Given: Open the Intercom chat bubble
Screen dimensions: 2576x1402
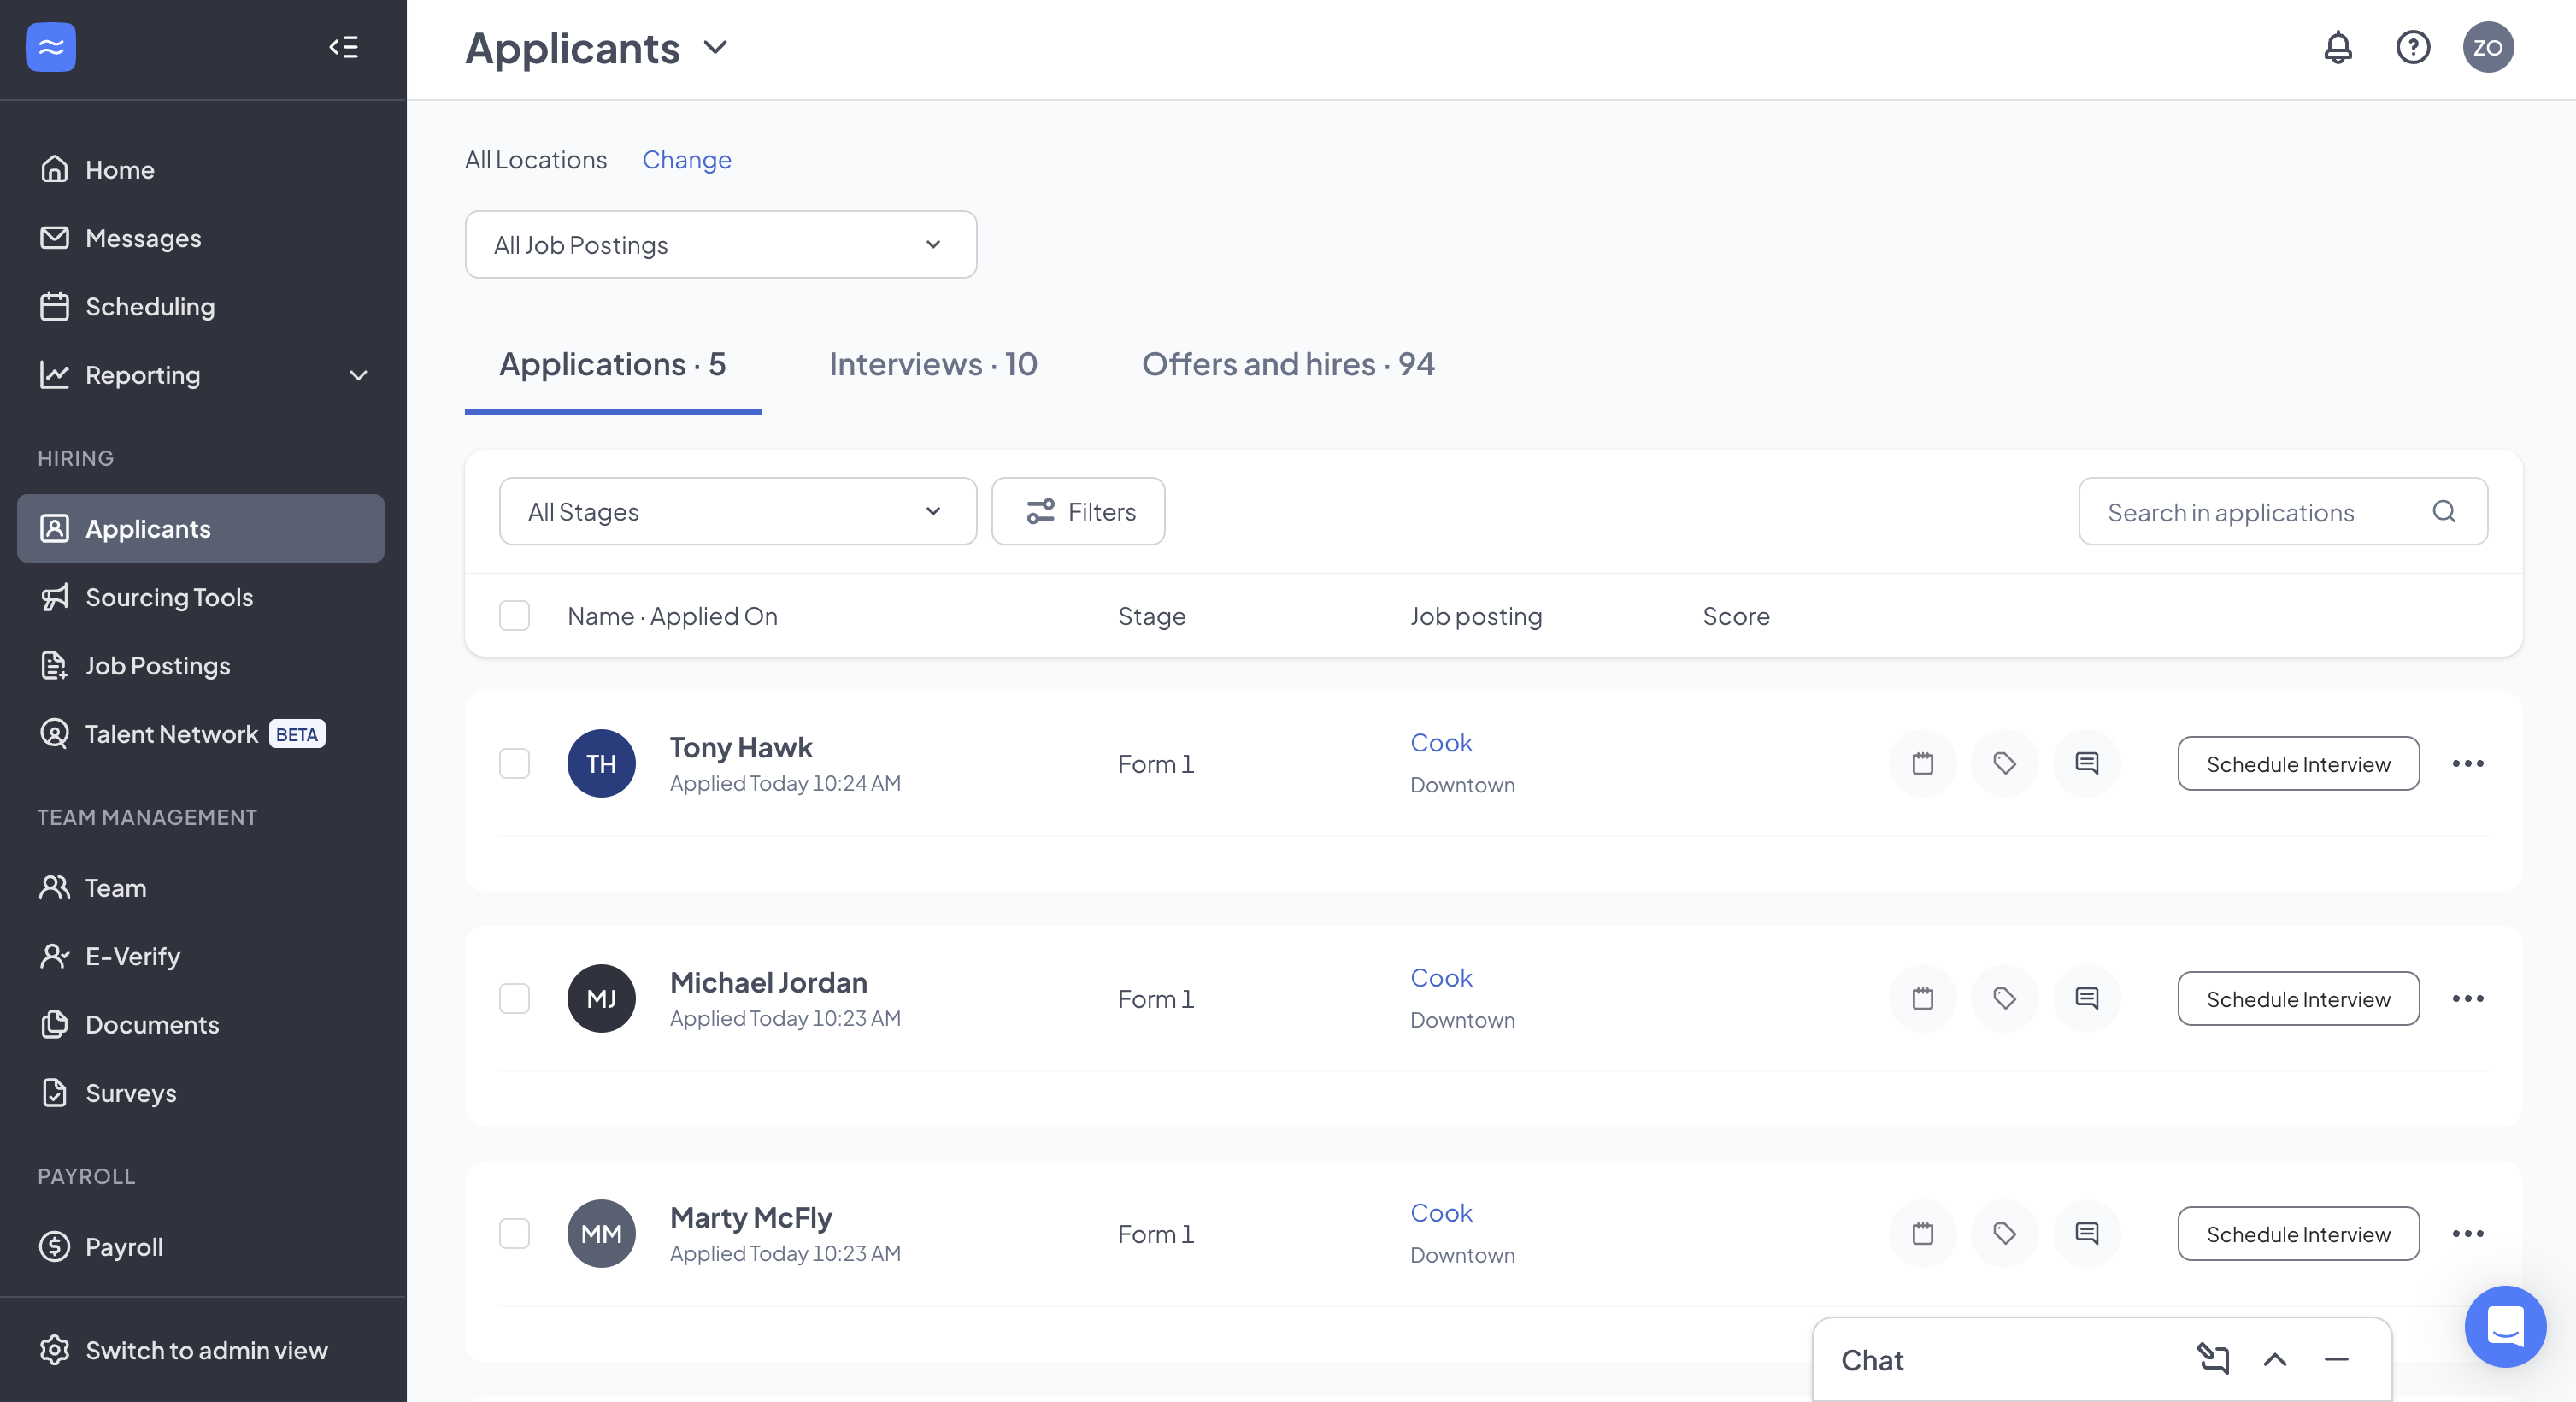Looking at the screenshot, I should pyautogui.click(x=2504, y=1326).
